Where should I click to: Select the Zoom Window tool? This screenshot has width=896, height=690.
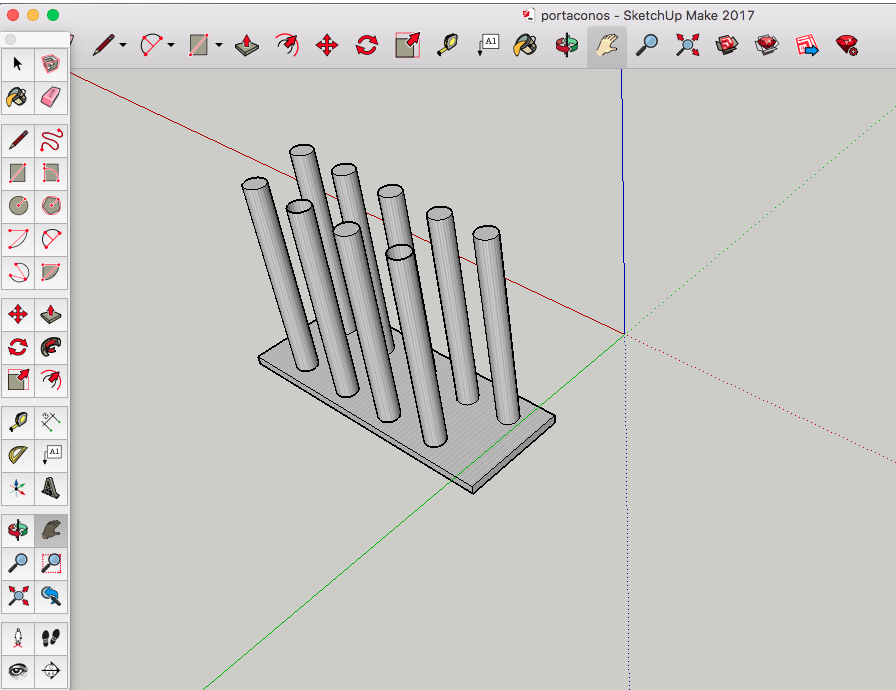coord(51,564)
